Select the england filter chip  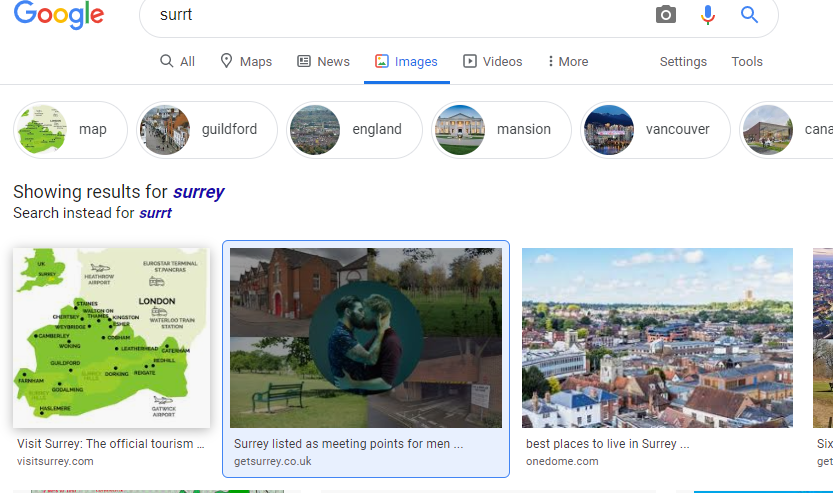click(354, 130)
